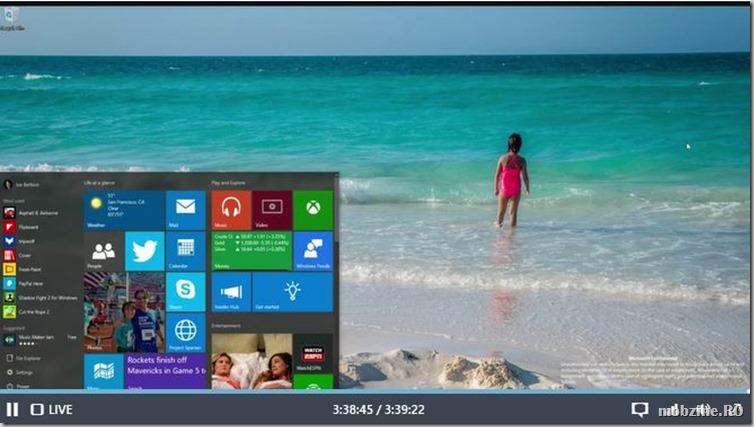Open the Music headphones tile

[231, 210]
